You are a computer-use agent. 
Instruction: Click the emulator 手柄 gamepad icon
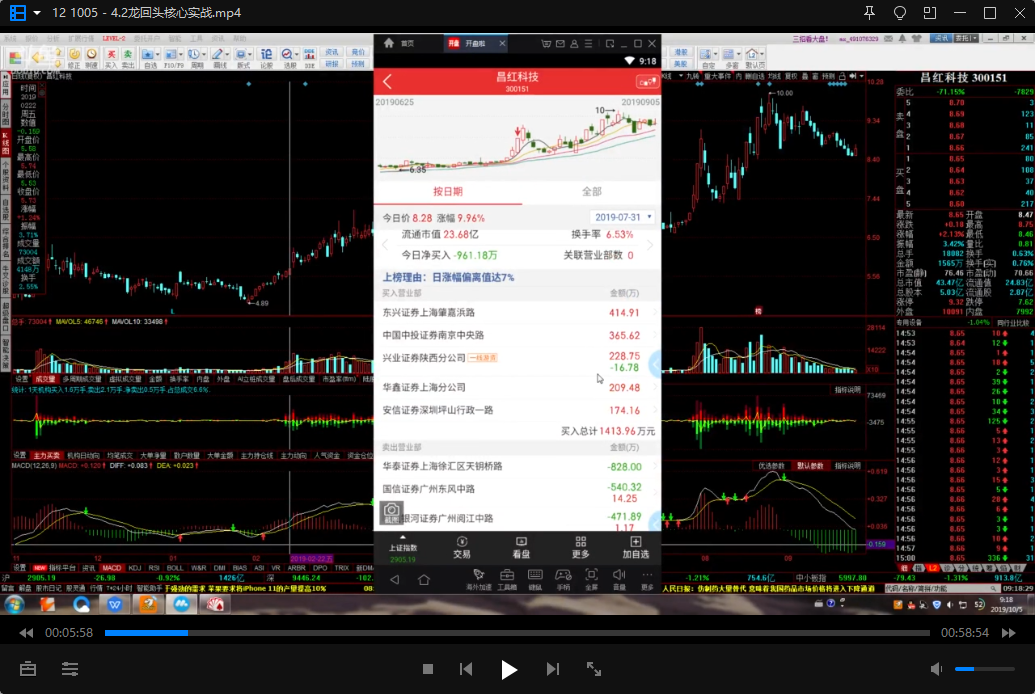pyautogui.click(x=563, y=578)
